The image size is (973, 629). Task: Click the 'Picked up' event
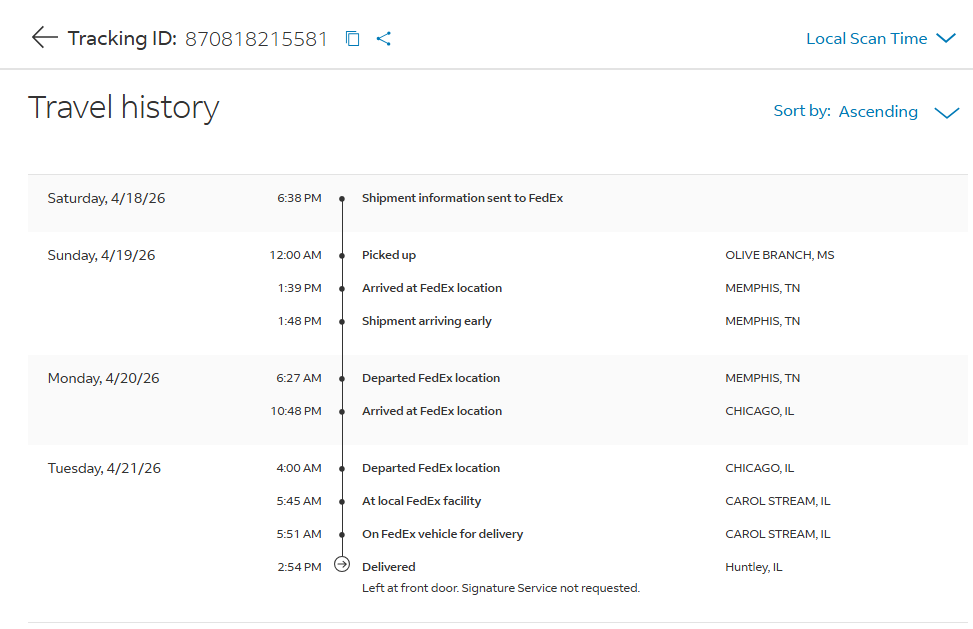(x=389, y=255)
